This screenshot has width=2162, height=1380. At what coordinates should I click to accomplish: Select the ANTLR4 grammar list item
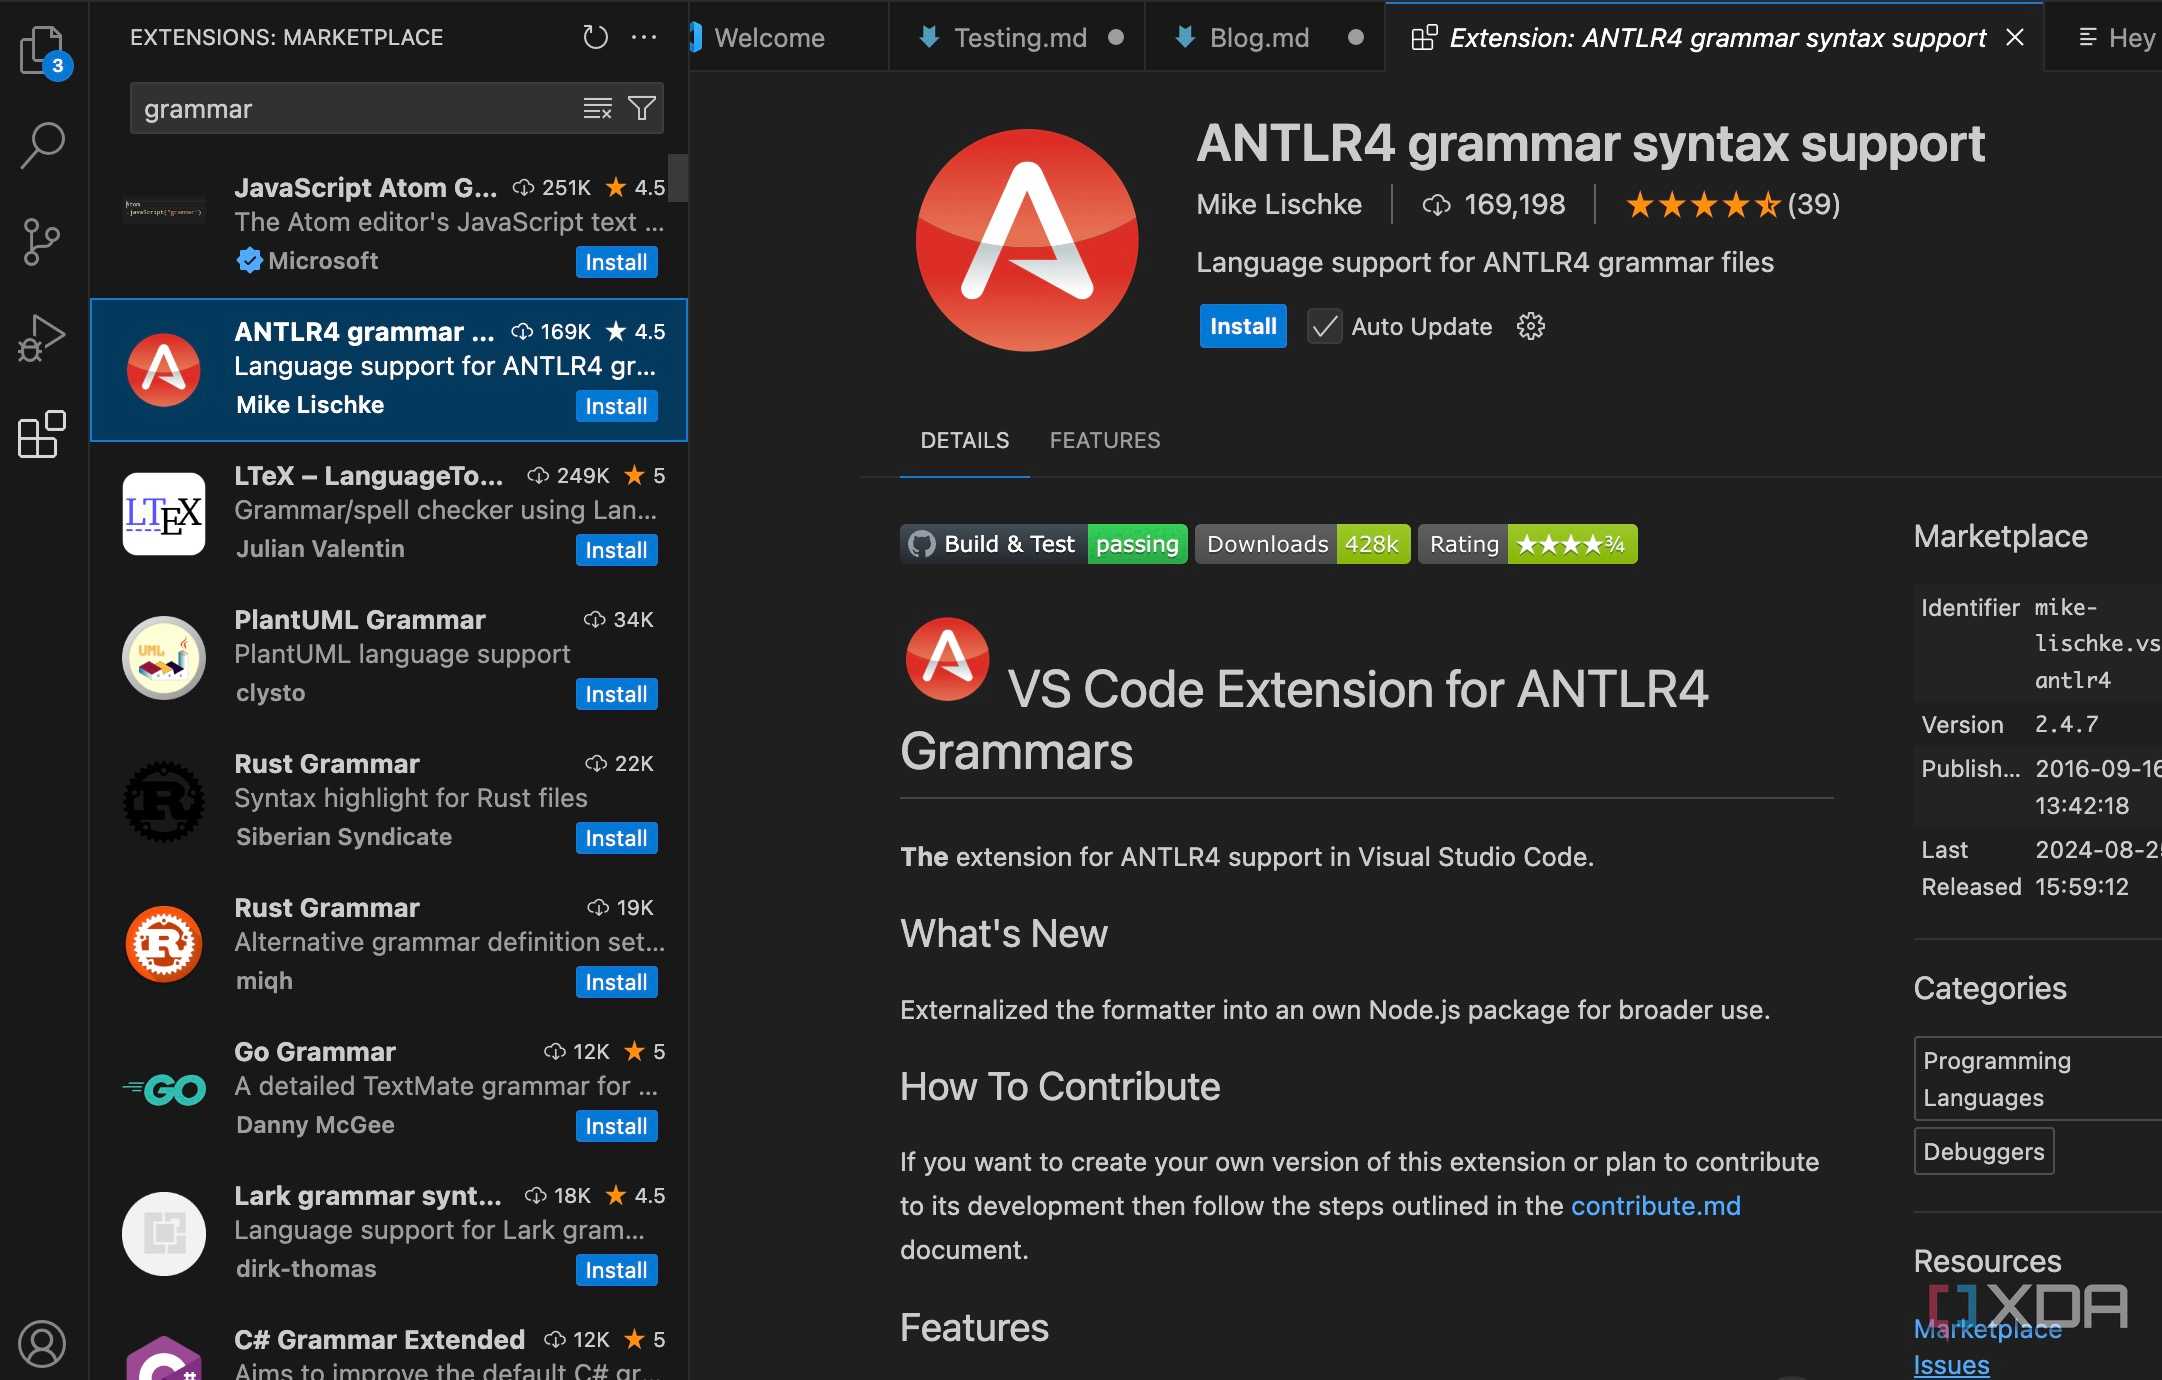click(x=389, y=369)
